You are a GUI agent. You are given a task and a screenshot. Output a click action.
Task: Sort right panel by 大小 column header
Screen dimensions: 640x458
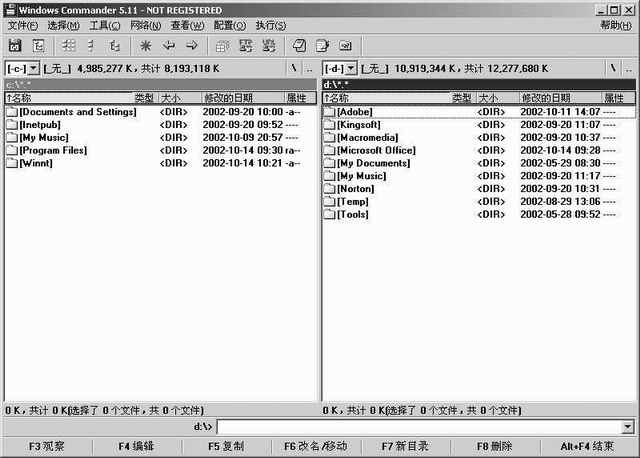coord(497,98)
